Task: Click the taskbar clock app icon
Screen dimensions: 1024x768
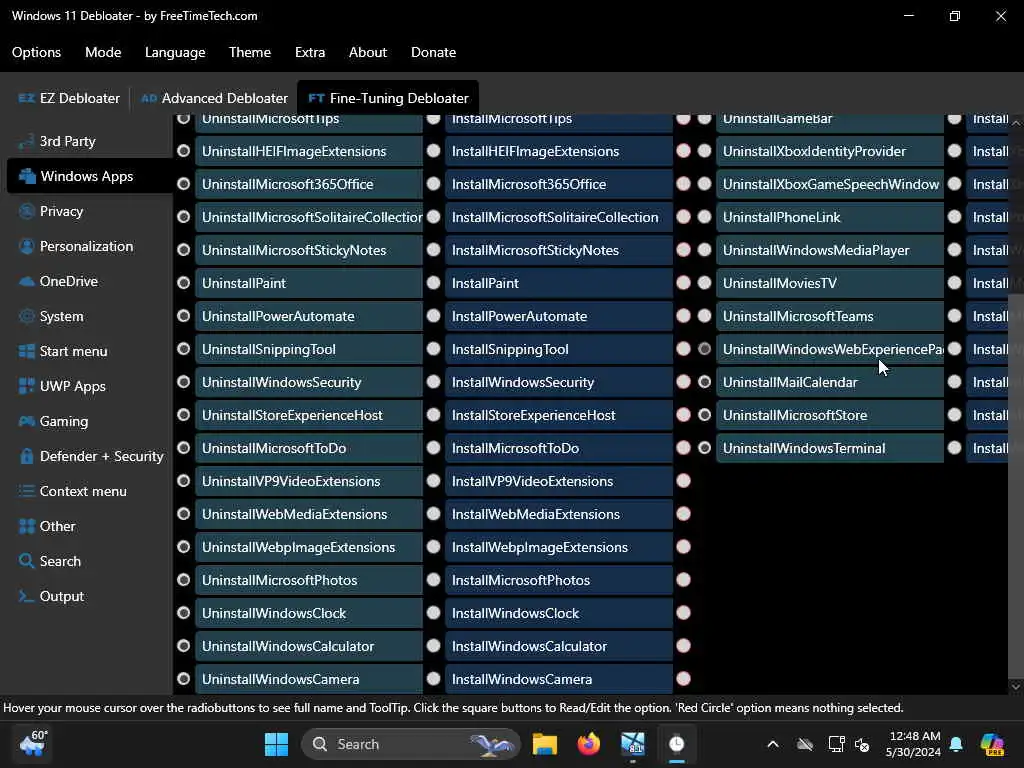Action: (x=677, y=744)
